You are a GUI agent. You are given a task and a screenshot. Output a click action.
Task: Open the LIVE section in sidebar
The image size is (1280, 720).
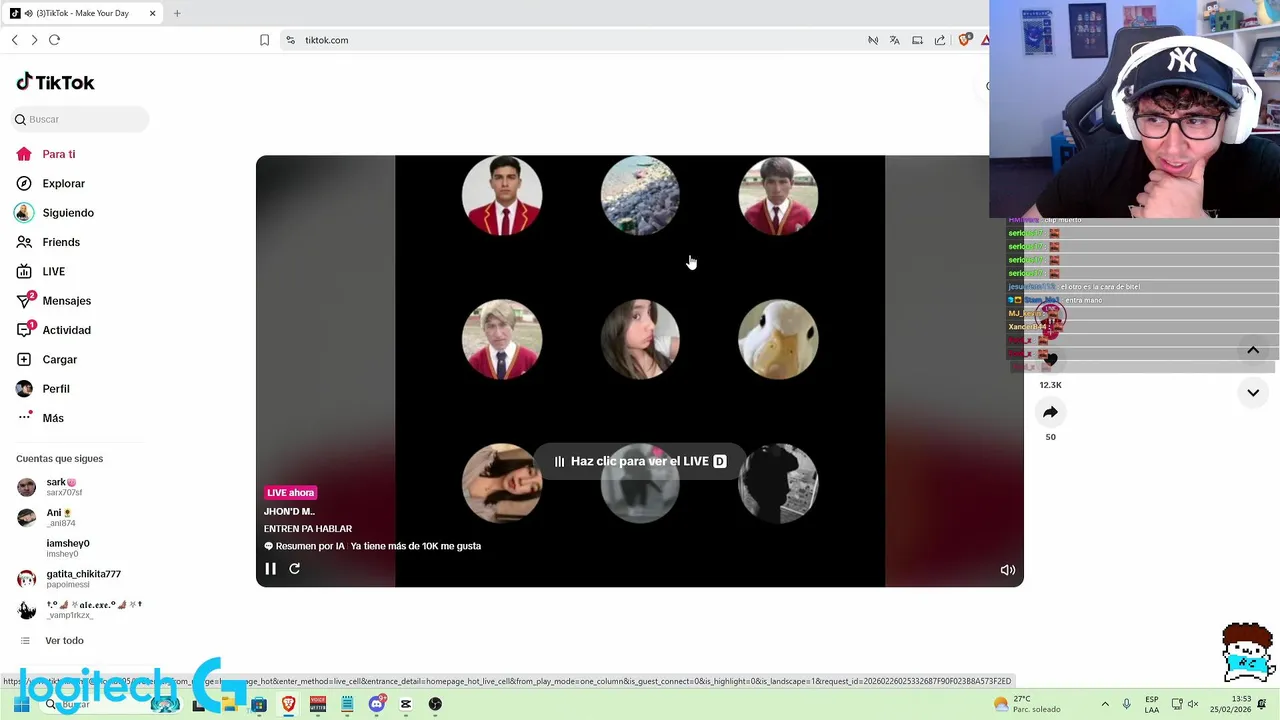[53, 271]
